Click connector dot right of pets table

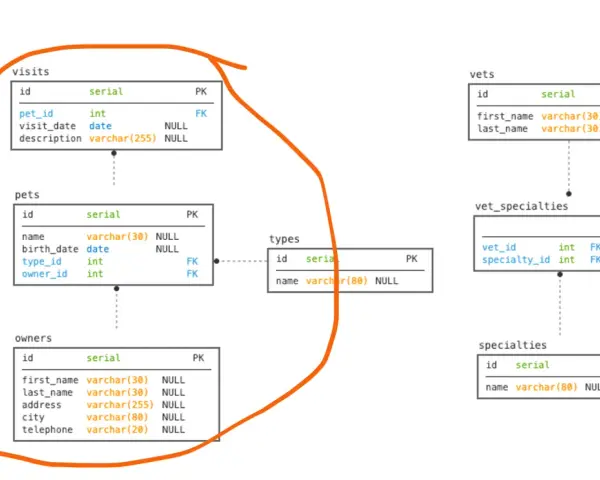[x=217, y=261]
